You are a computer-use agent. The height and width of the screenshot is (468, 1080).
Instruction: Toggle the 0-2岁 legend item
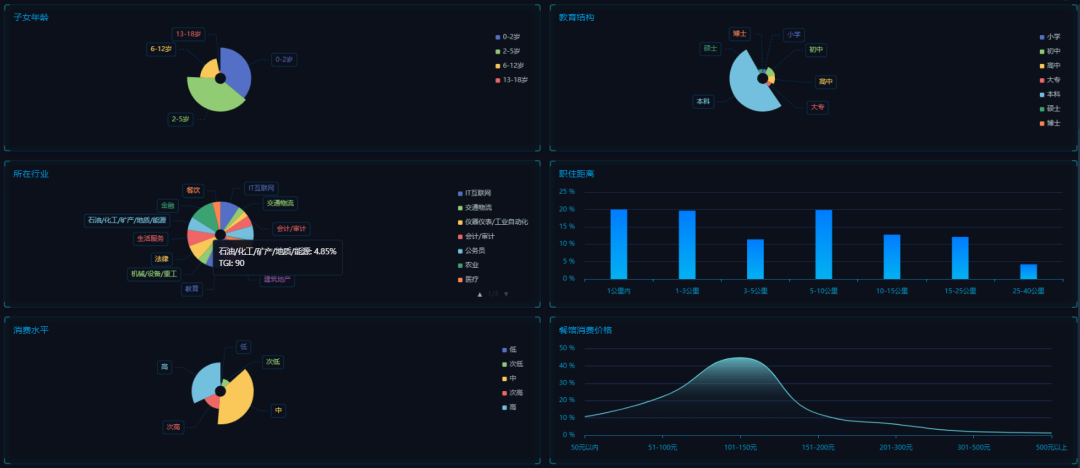tap(511, 37)
